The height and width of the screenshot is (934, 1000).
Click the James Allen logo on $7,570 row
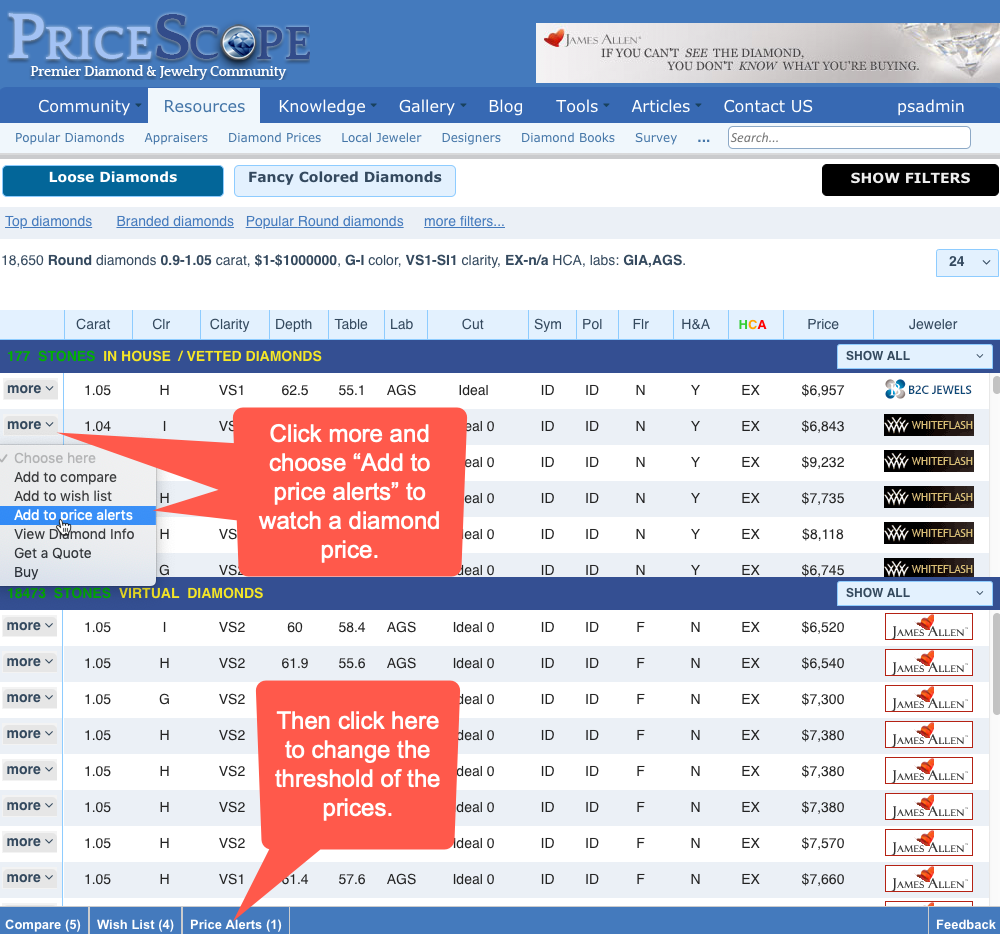click(x=929, y=843)
